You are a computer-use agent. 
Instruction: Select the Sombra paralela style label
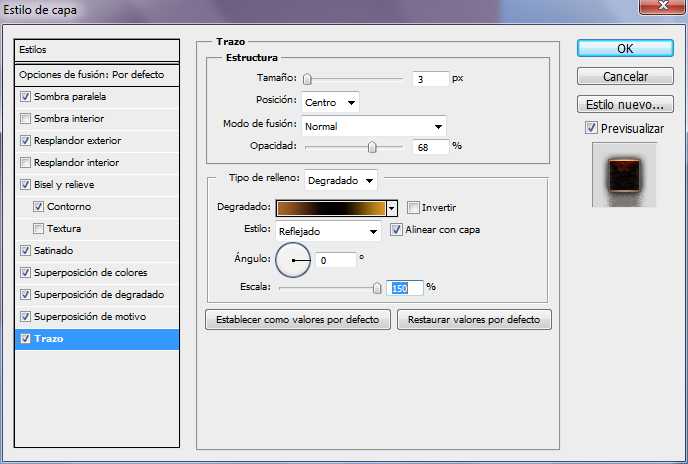pos(70,97)
